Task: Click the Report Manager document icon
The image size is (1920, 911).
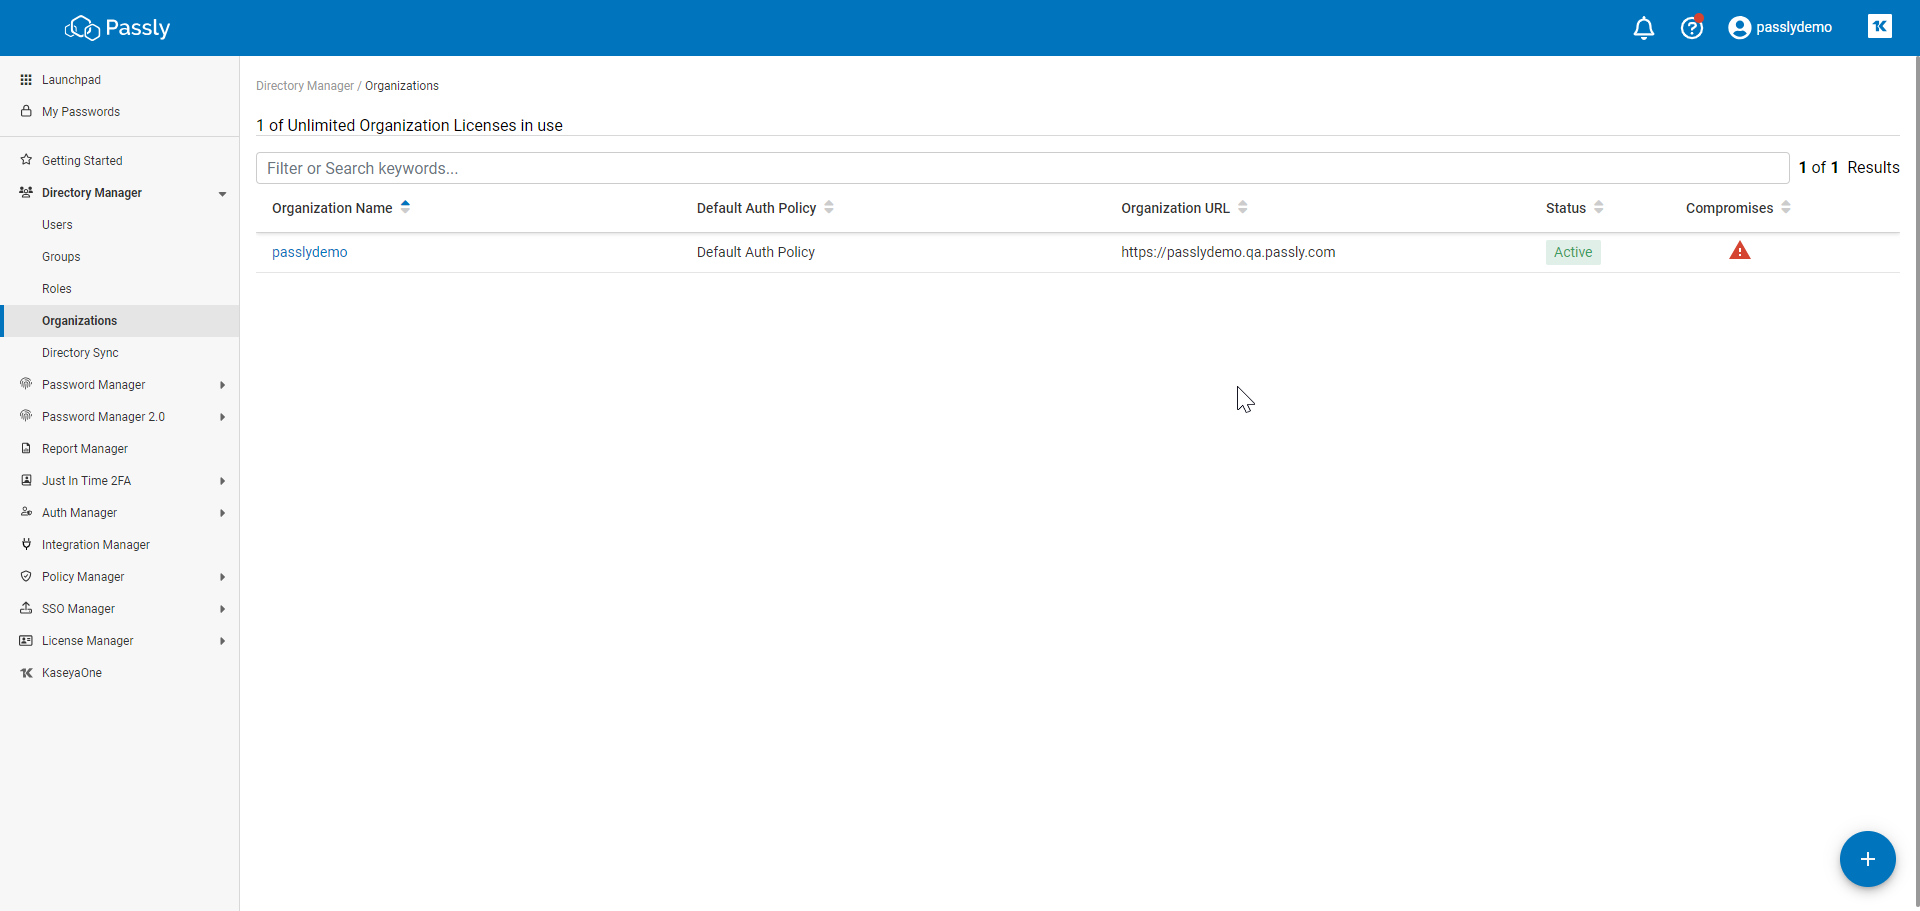Action: (x=26, y=448)
